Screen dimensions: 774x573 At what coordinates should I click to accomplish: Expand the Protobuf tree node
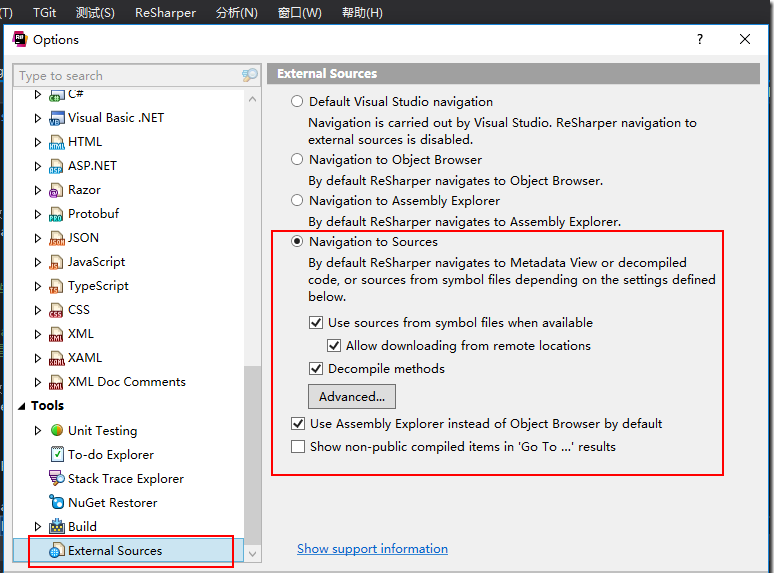(x=38, y=214)
